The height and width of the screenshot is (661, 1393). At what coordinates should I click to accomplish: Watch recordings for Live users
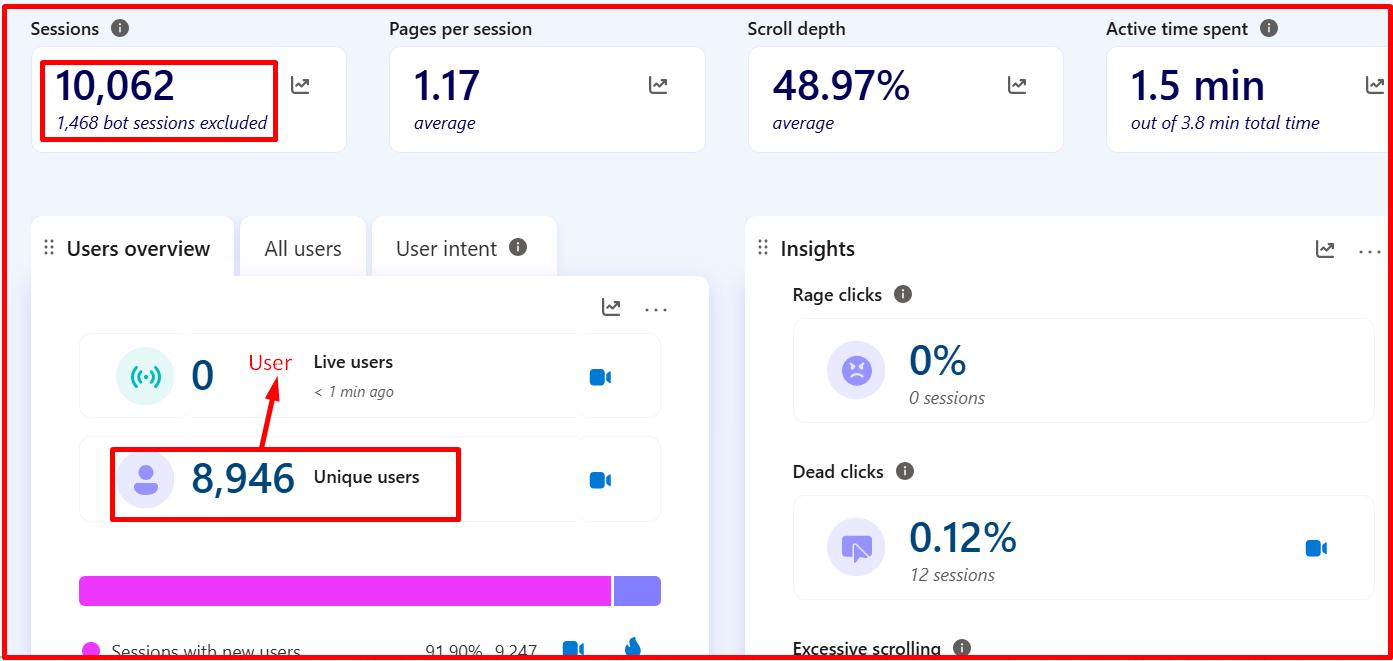(x=600, y=377)
